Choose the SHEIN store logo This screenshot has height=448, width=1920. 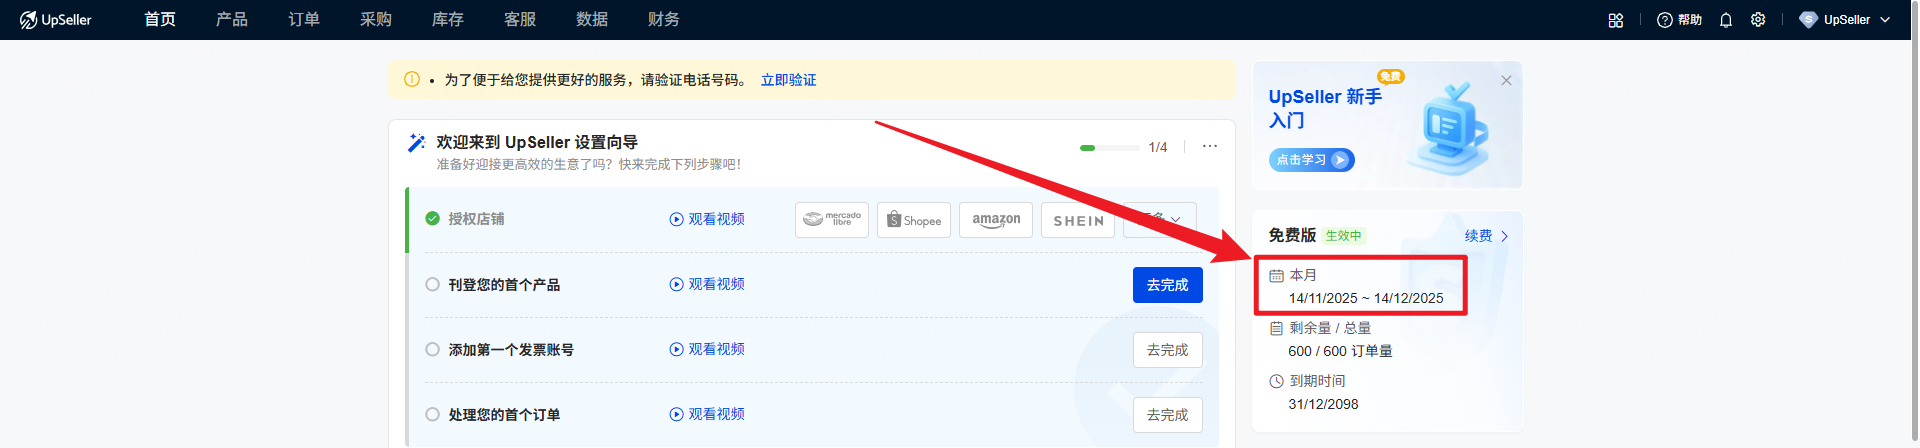tap(1078, 220)
